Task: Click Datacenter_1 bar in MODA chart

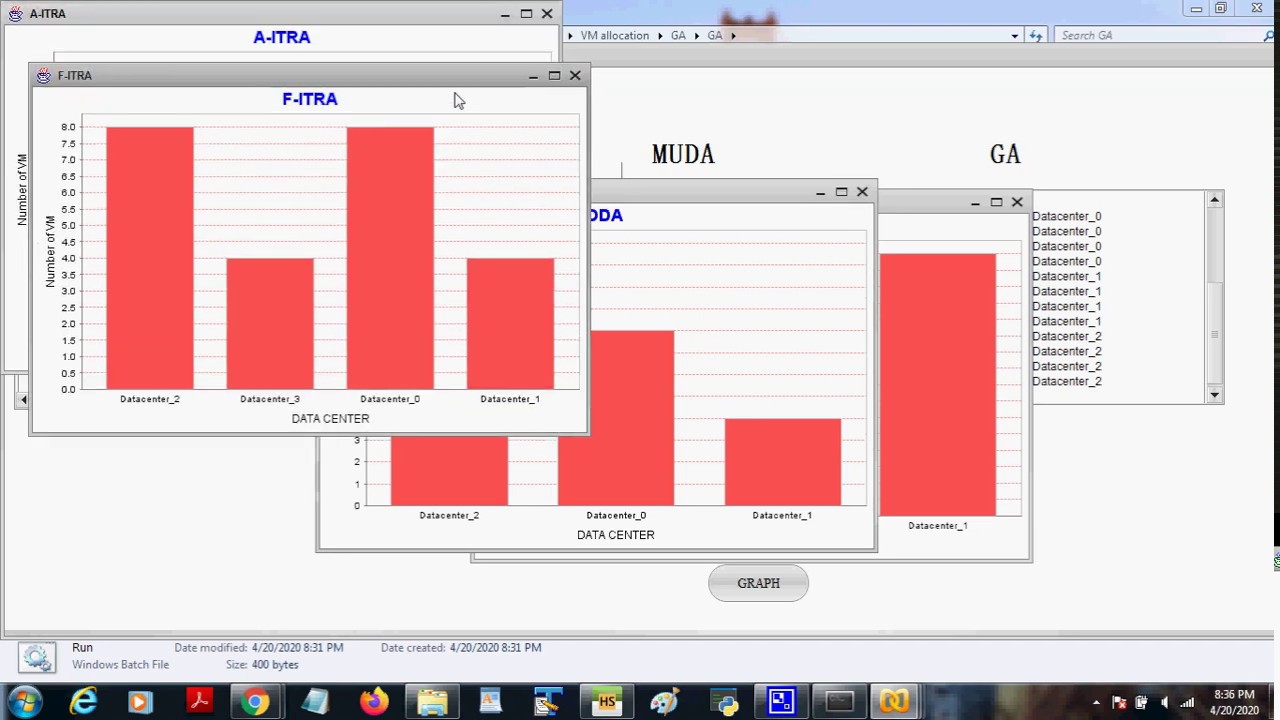Action: (782, 462)
